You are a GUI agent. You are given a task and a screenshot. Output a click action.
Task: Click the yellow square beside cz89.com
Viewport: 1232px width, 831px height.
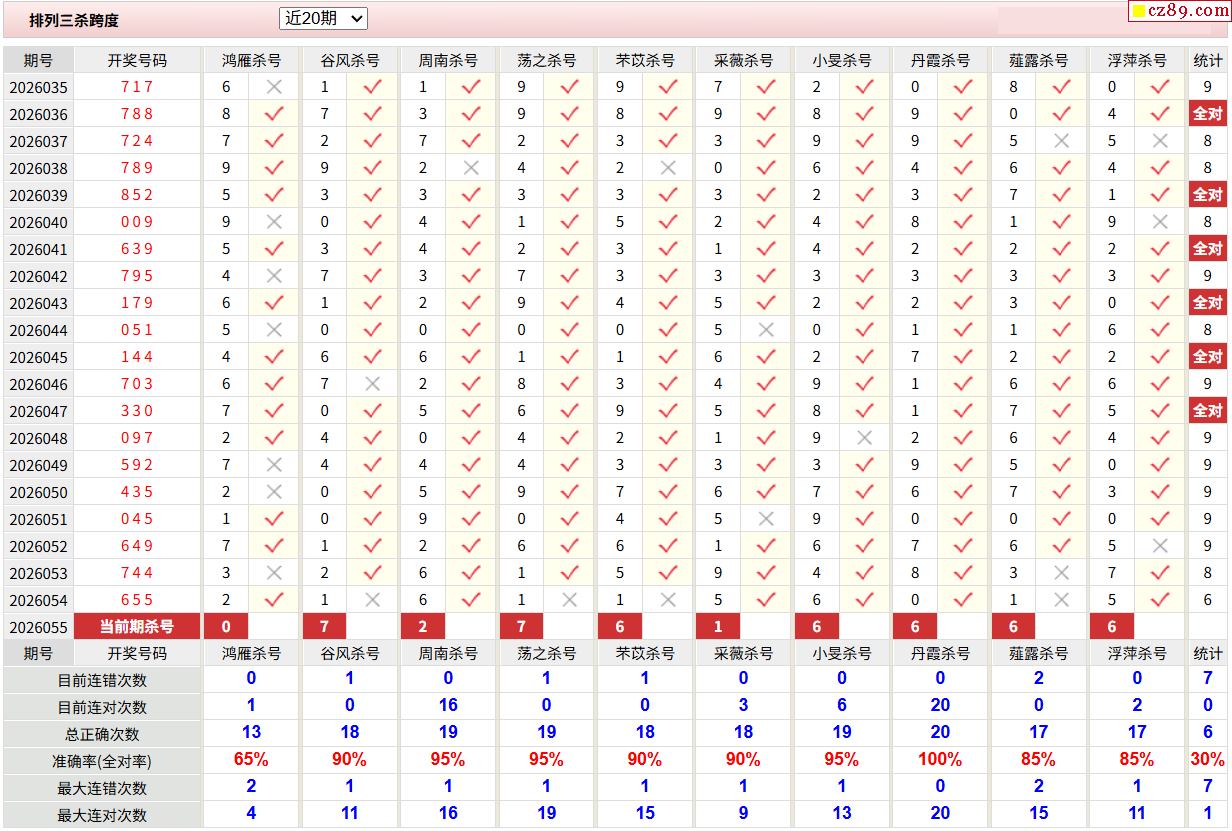tap(1139, 12)
